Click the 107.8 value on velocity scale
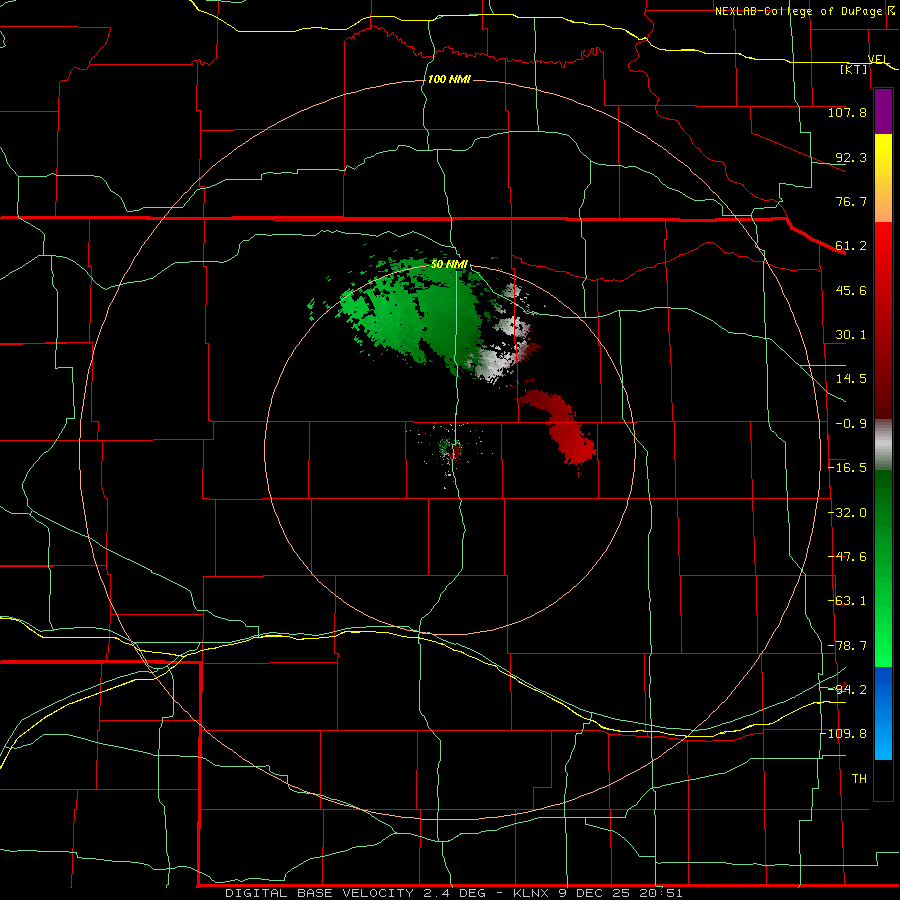 pos(847,112)
